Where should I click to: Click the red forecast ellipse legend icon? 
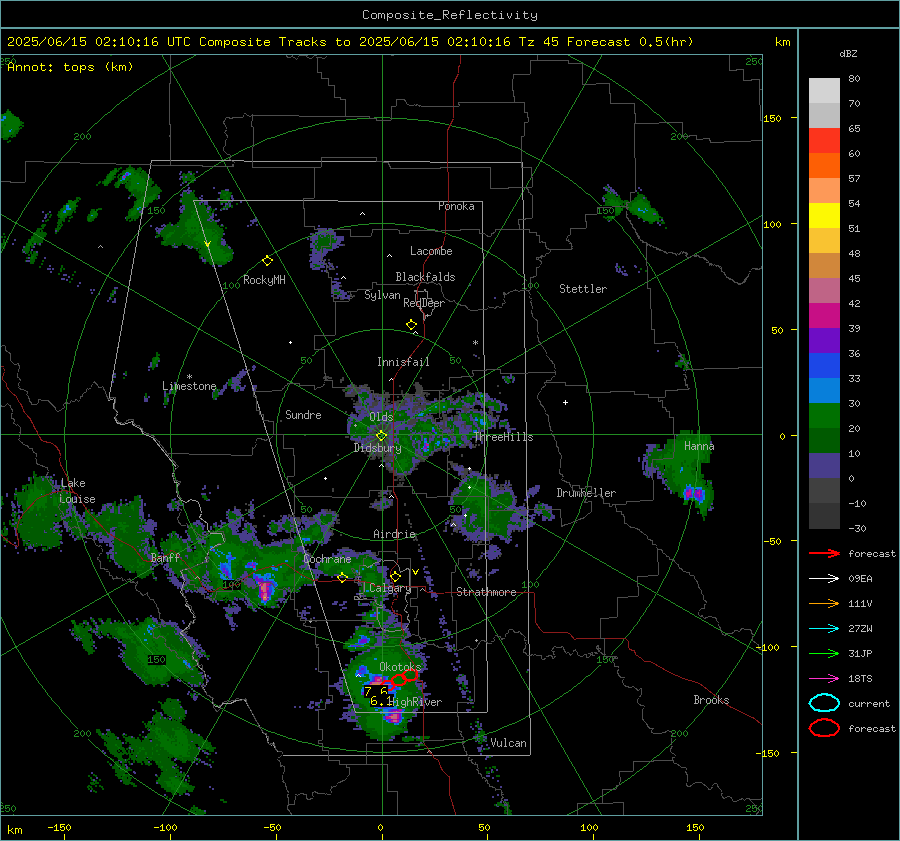pyautogui.click(x=824, y=728)
